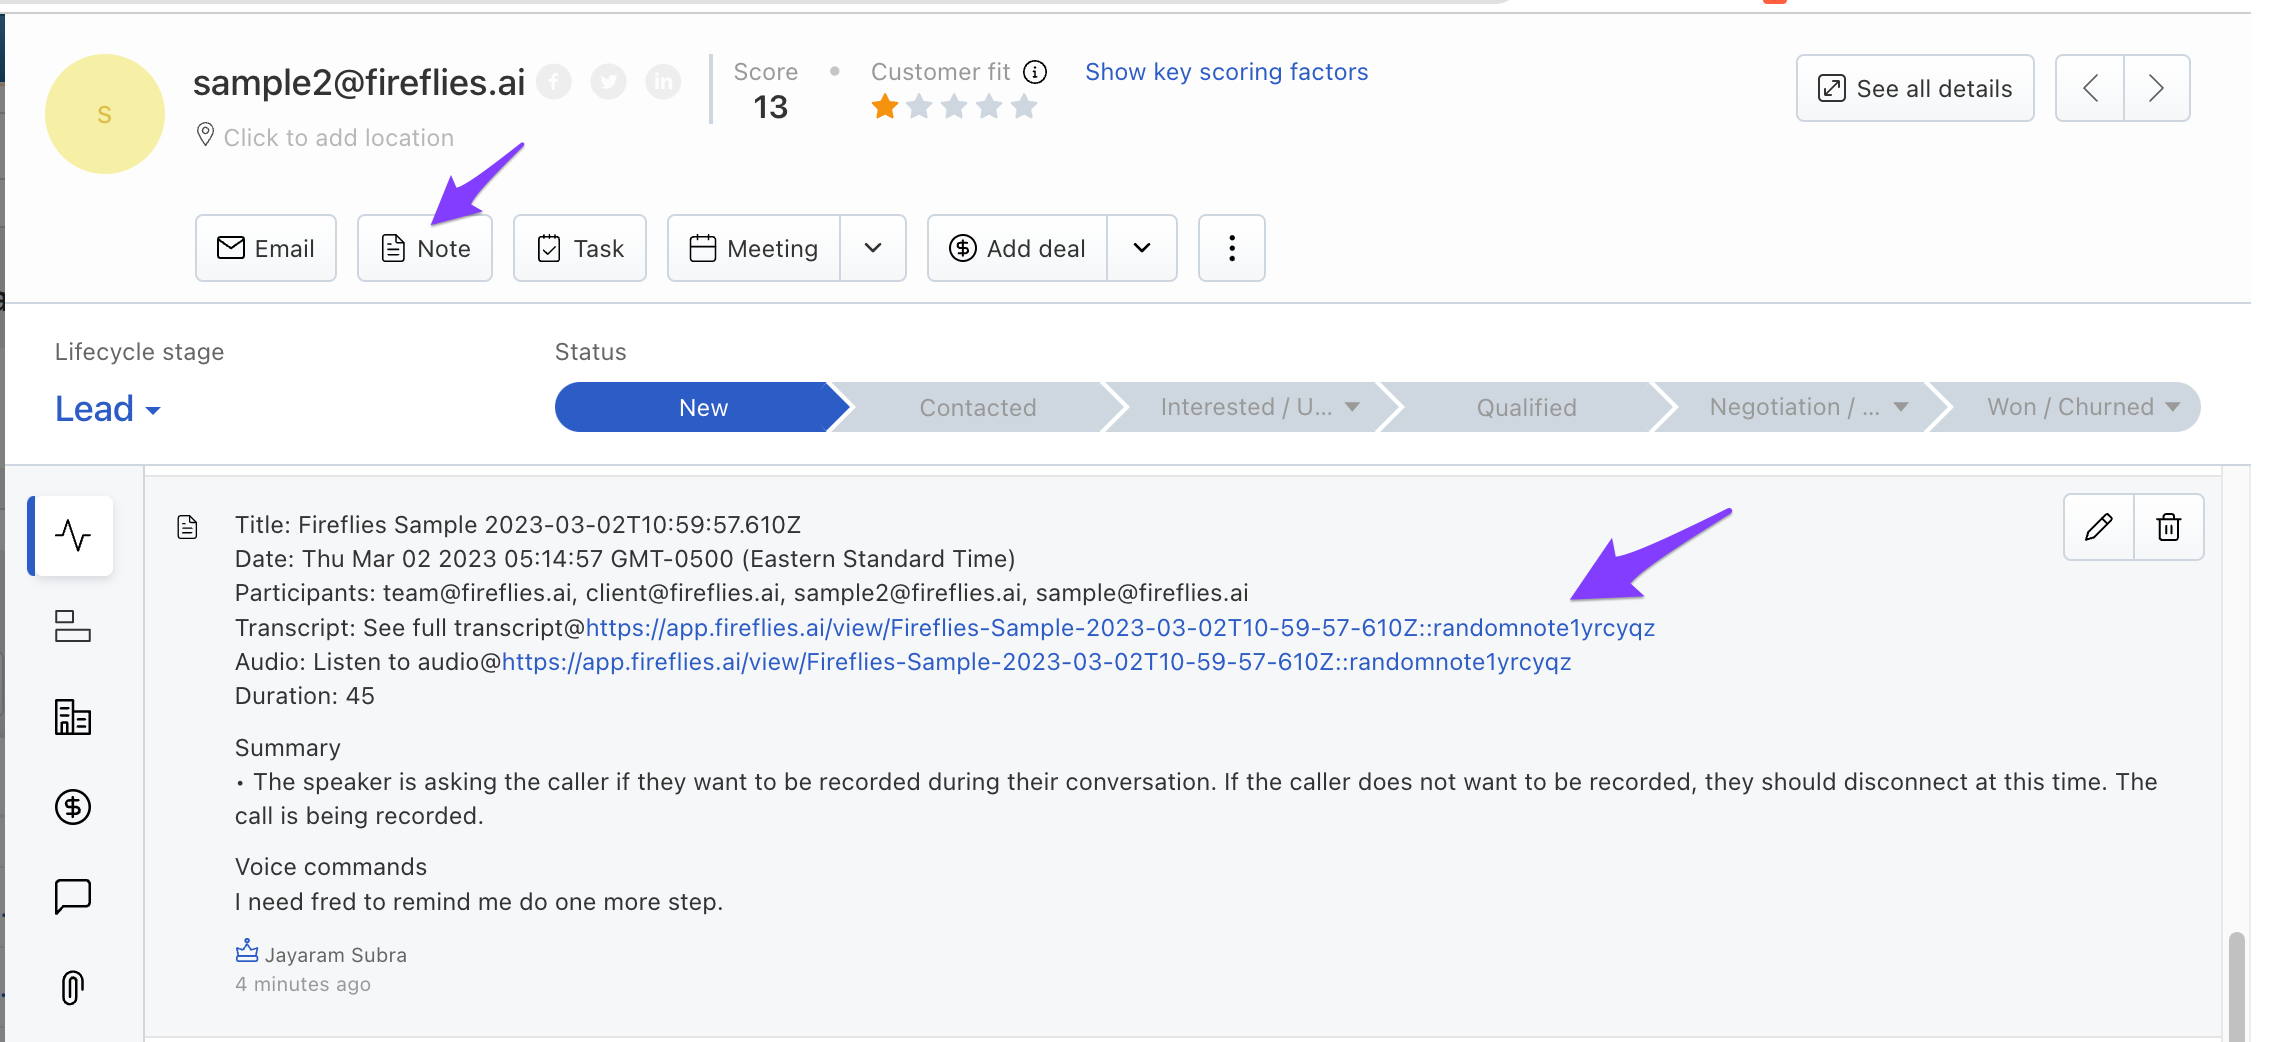
Task: Click the note document icon beside Title
Action: tap(187, 527)
